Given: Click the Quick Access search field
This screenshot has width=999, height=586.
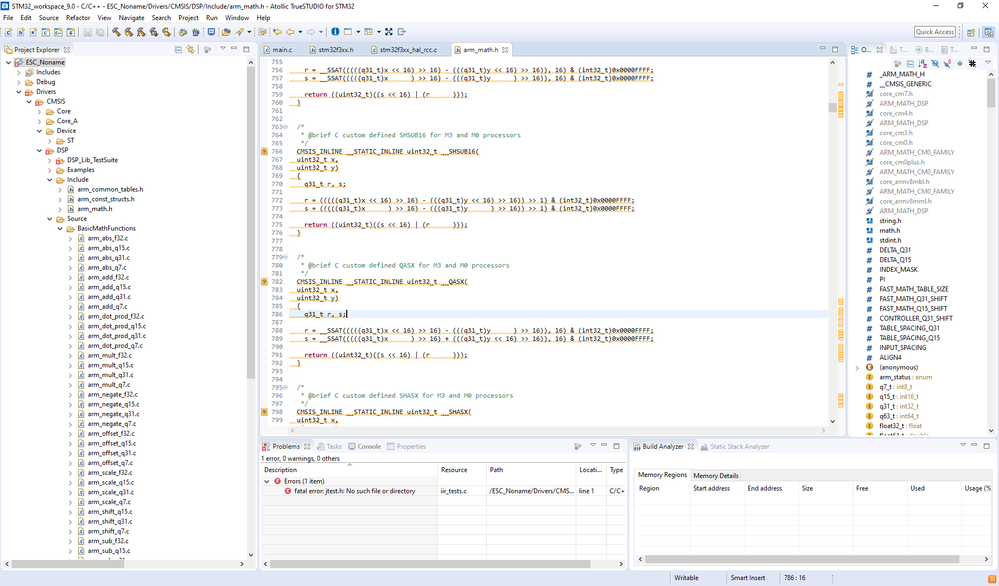Looking at the screenshot, I should 935,32.
